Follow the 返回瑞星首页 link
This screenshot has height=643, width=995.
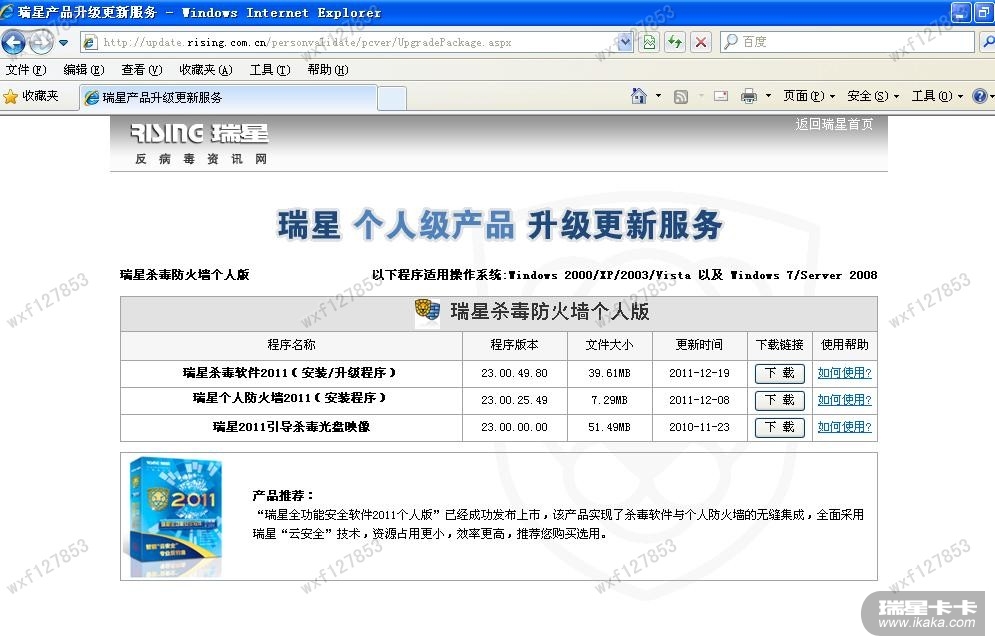point(834,124)
